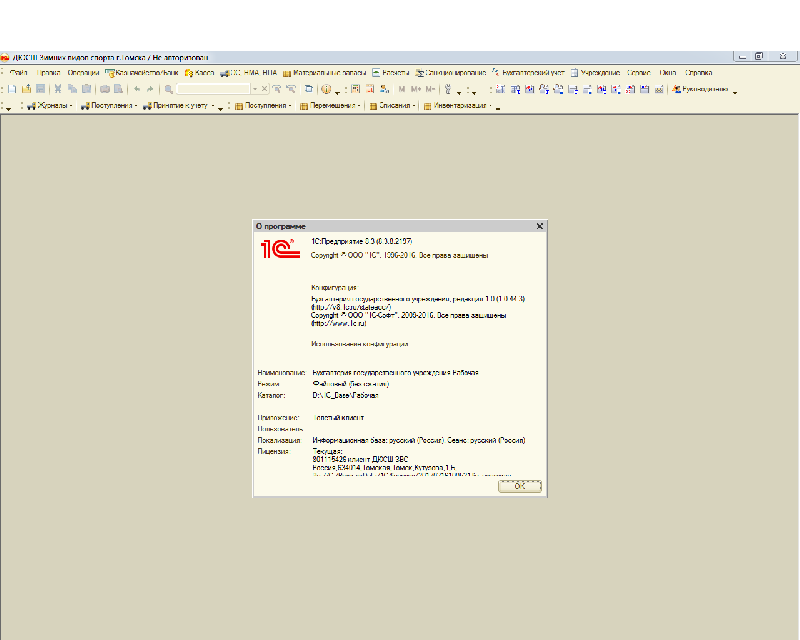Clear the search field with the X icon
The image size is (800, 640).
264,89
